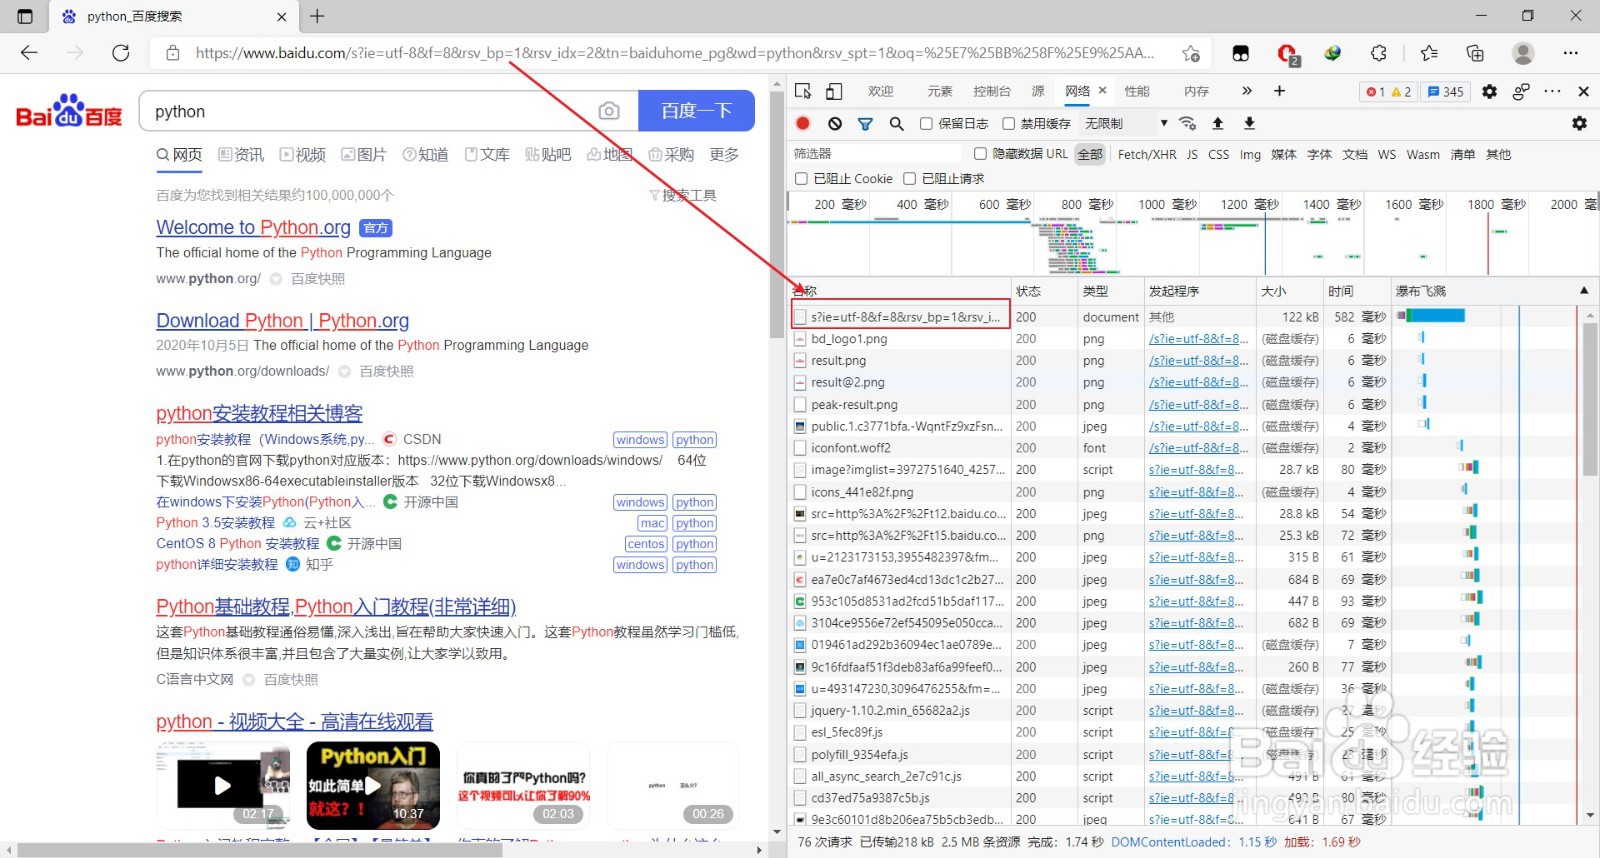Click the page horizontal scrollbar
The width and height of the screenshot is (1600, 858).
259,850
